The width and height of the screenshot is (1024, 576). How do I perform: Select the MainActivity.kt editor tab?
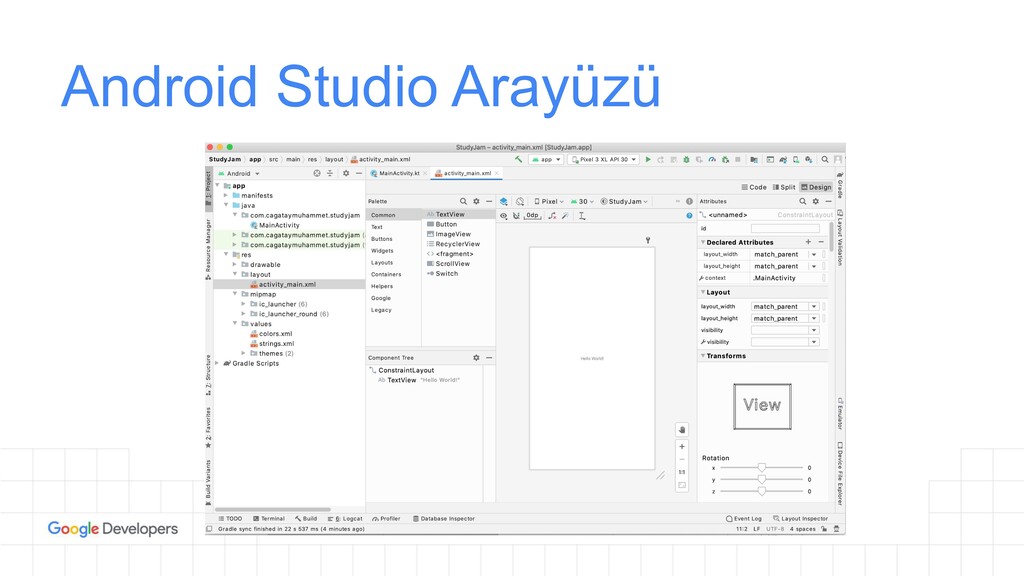[x=398, y=173]
